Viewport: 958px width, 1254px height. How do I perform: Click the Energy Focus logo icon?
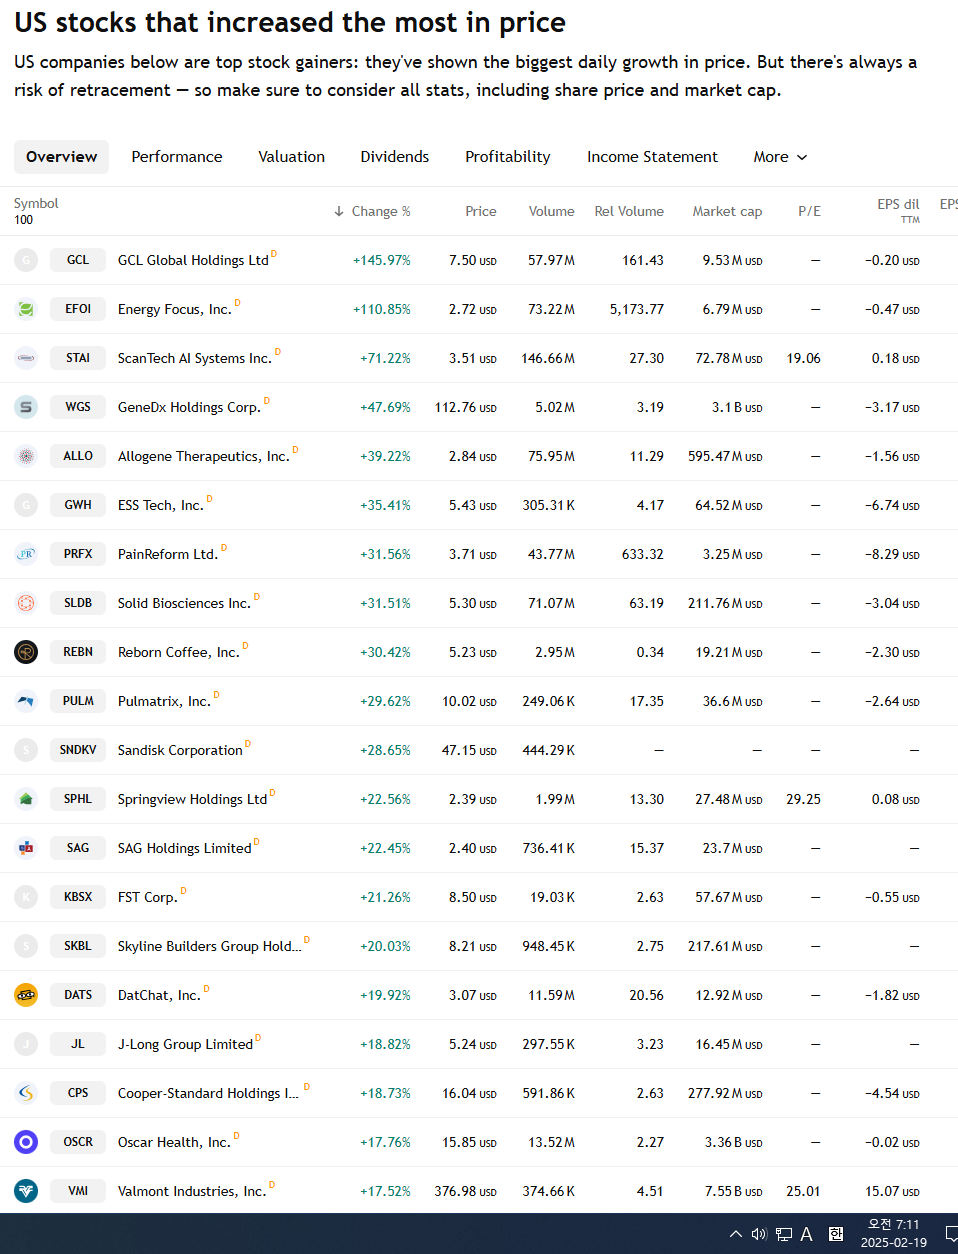coord(26,309)
